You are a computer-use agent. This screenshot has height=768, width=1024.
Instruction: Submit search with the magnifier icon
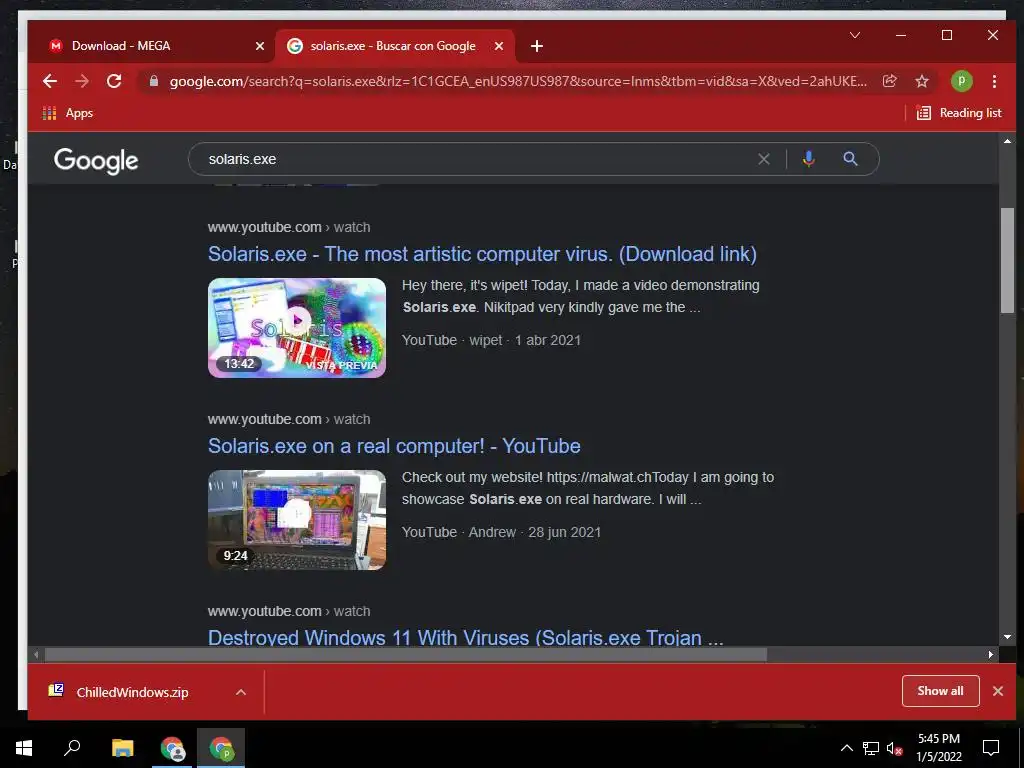click(850, 159)
